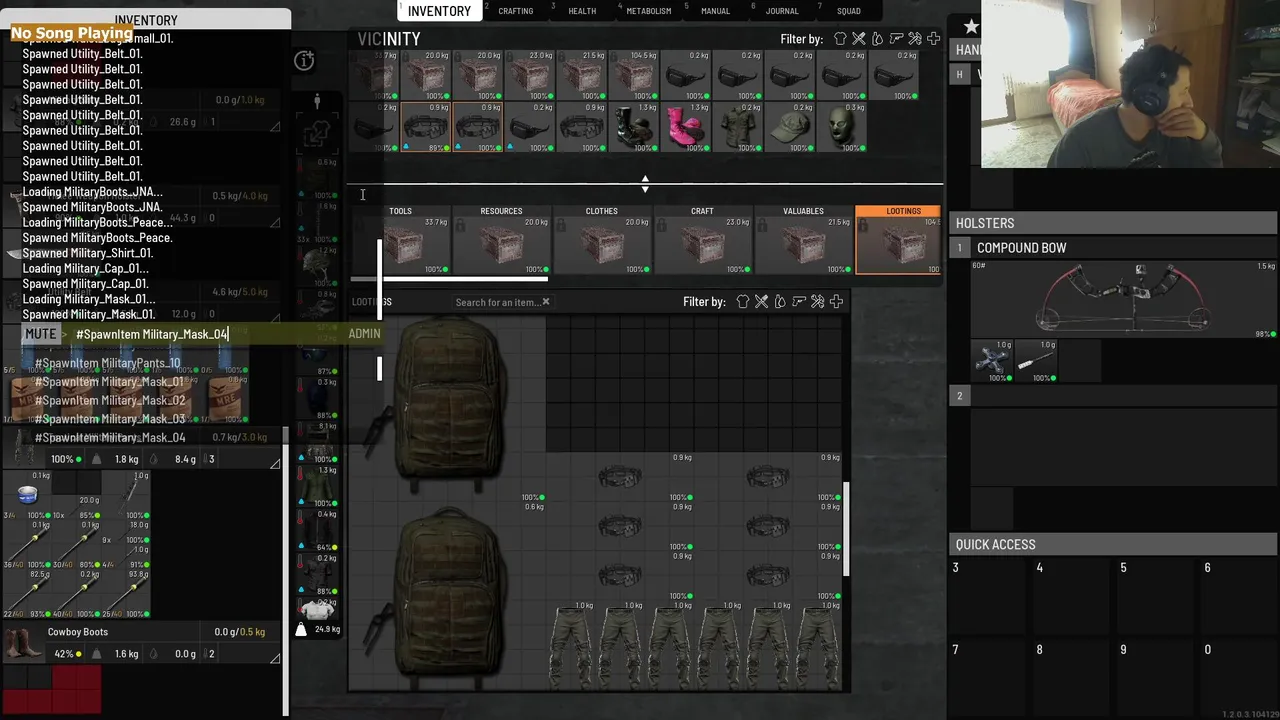Open the CRAFT chest tab
The width and height of the screenshot is (1280, 720).
703,240
